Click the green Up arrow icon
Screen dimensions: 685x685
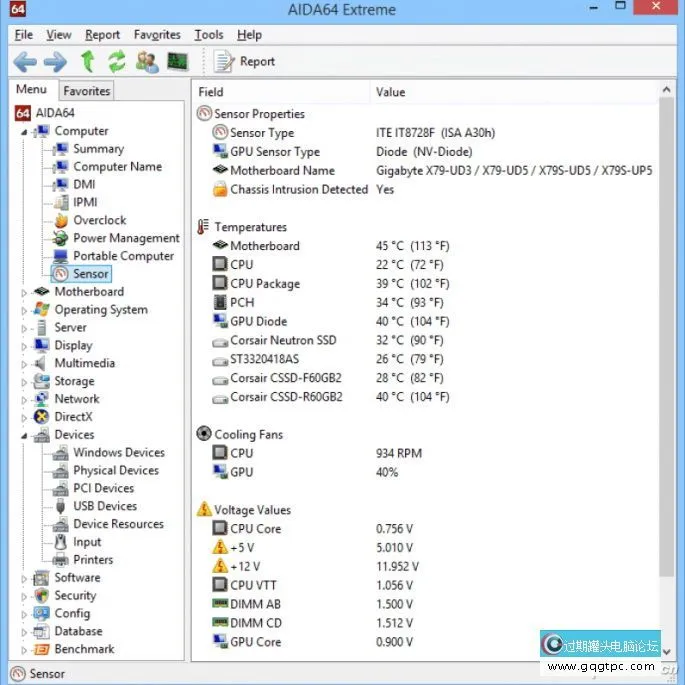(87, 62)
